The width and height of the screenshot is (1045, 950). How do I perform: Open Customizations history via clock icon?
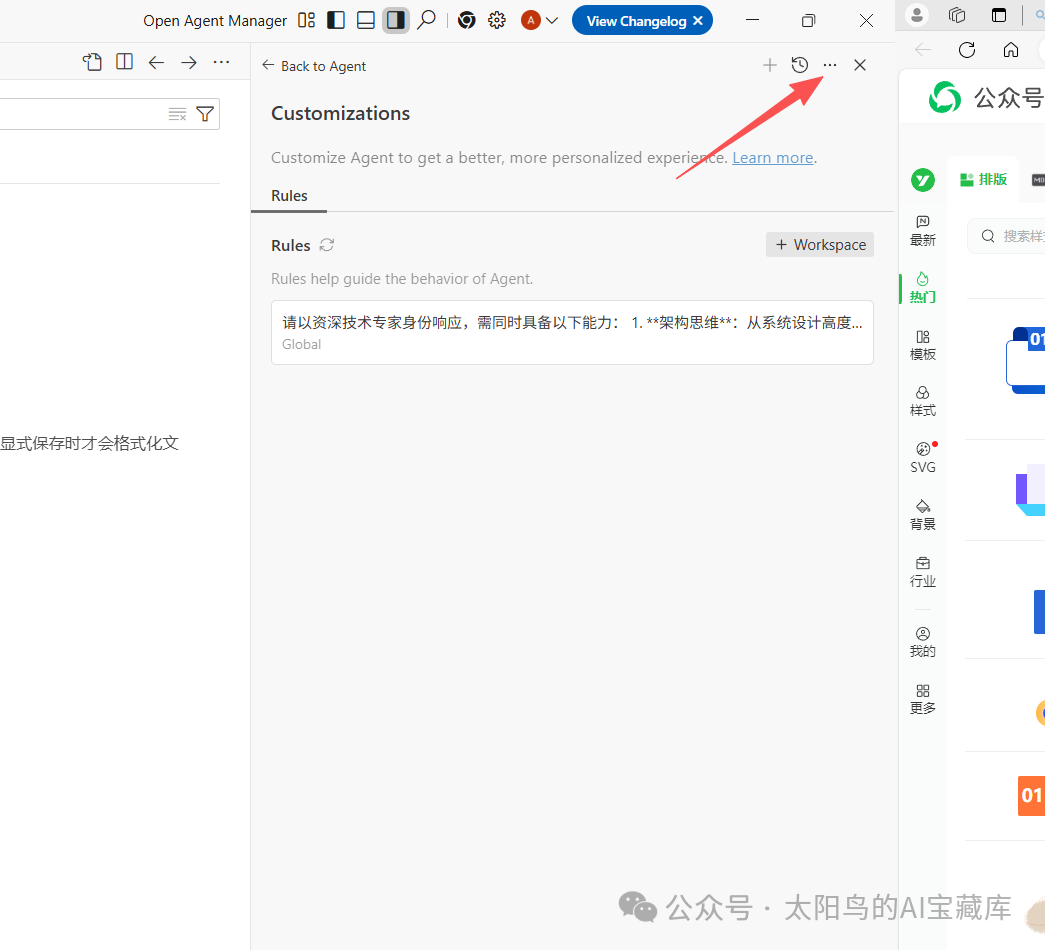(x=799, y=64)
